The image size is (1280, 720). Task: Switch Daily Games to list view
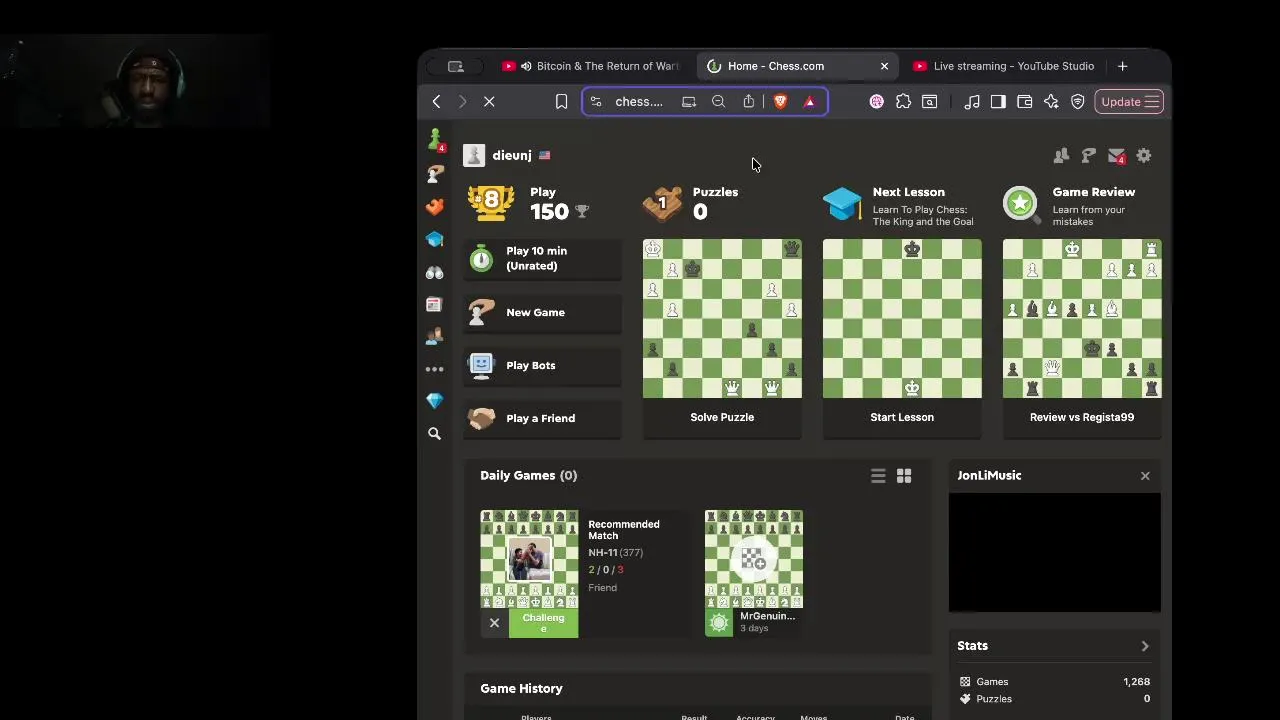coord(878,476)
